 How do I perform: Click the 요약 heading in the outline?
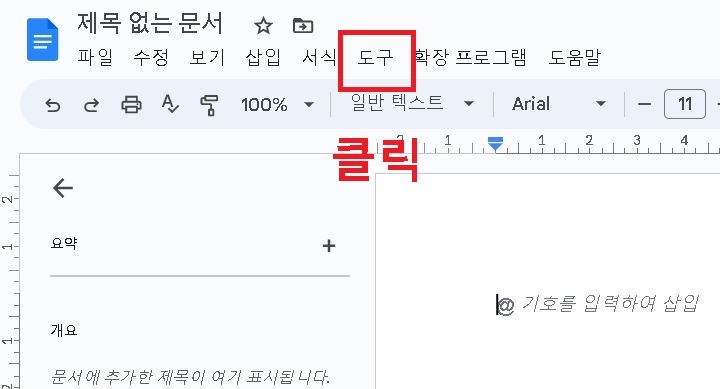click(64, 243)
